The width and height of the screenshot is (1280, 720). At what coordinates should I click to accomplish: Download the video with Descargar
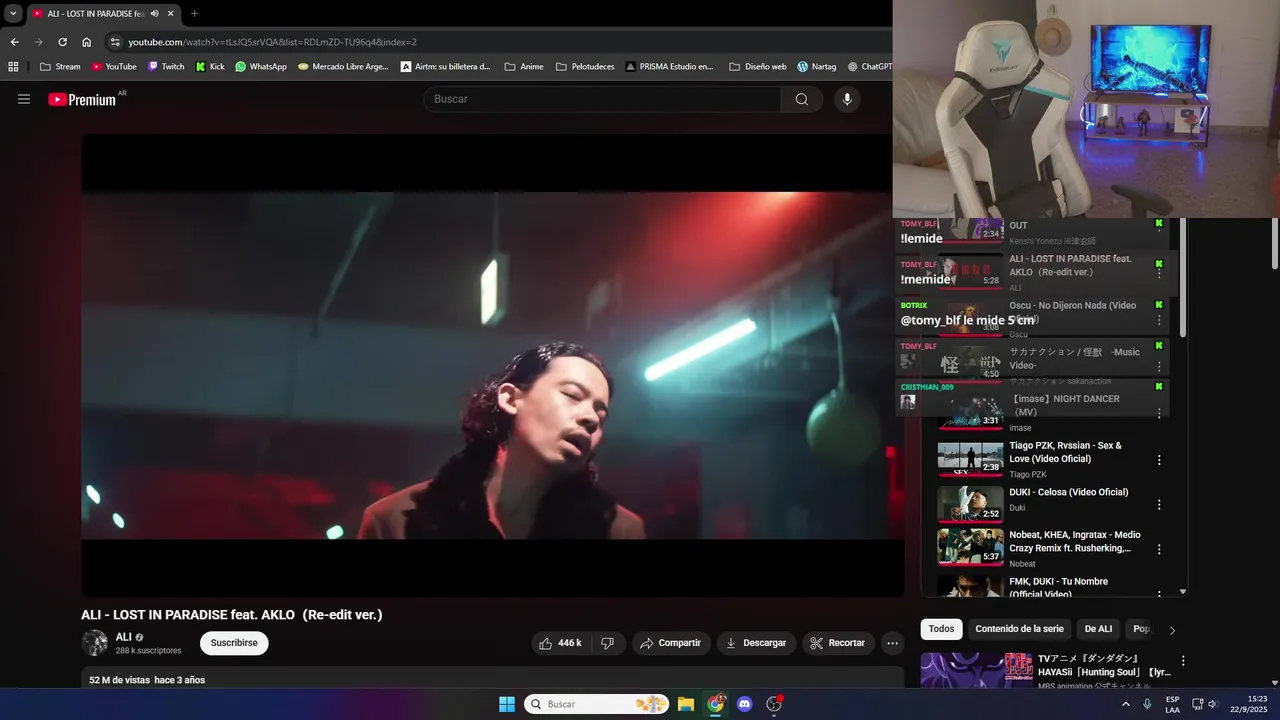[756, 643]
